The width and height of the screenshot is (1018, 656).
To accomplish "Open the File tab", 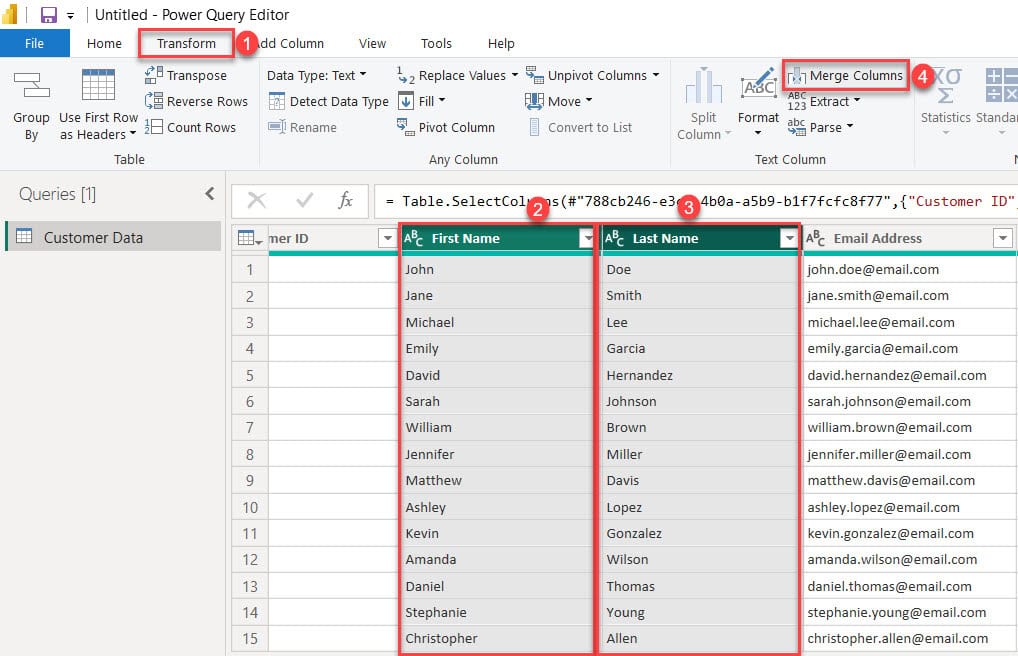I will pyautogui.click(x=34, y=44).
